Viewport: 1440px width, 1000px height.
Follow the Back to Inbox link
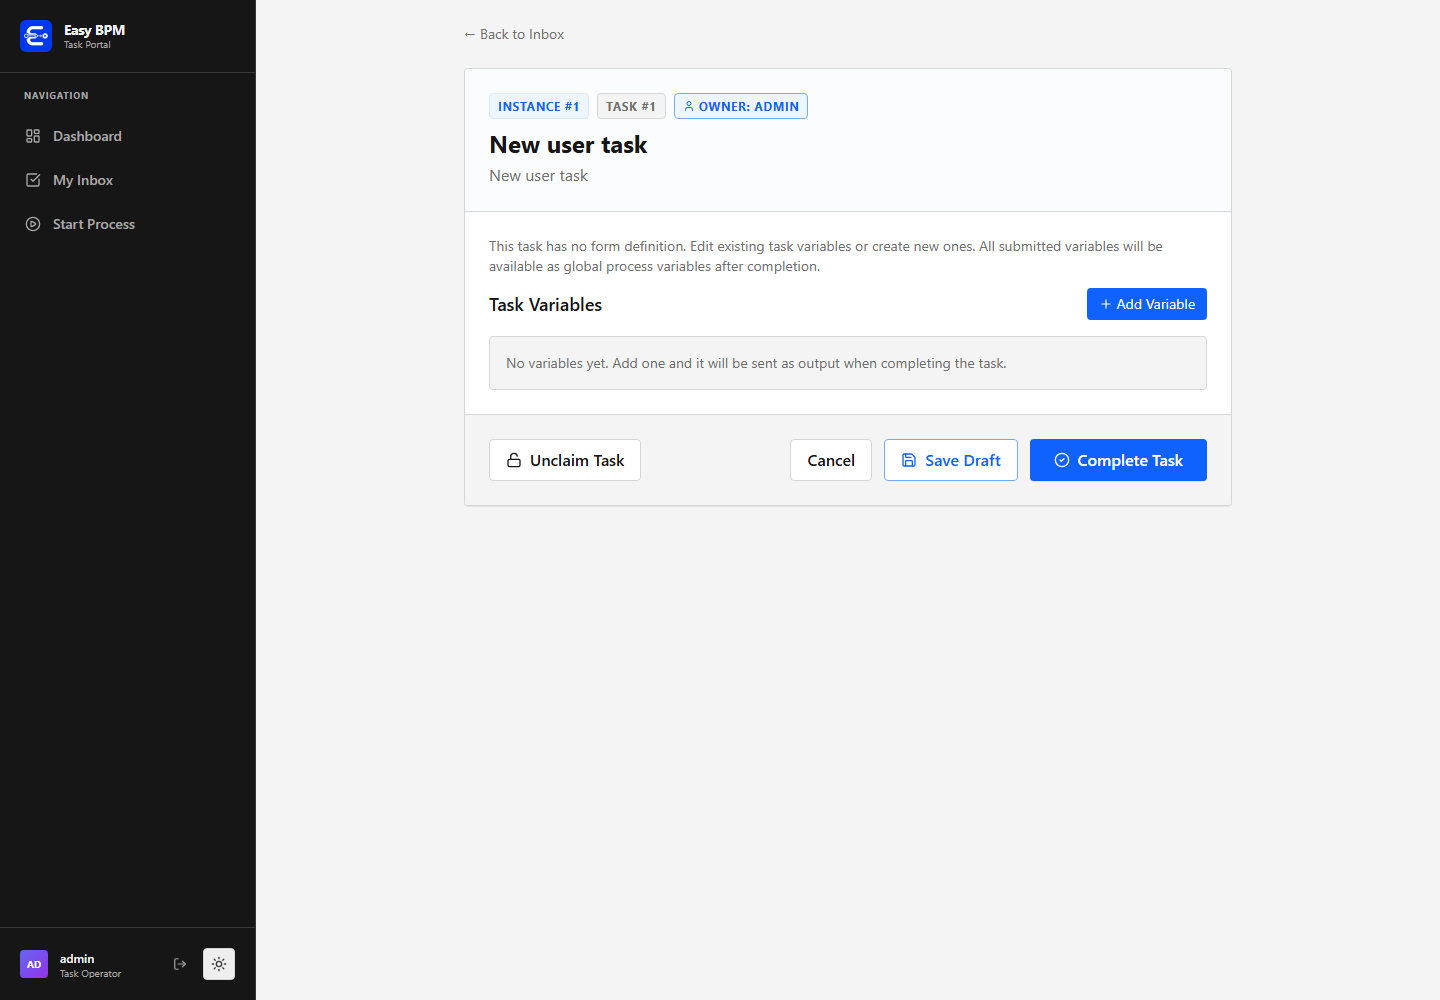point(514,34)
